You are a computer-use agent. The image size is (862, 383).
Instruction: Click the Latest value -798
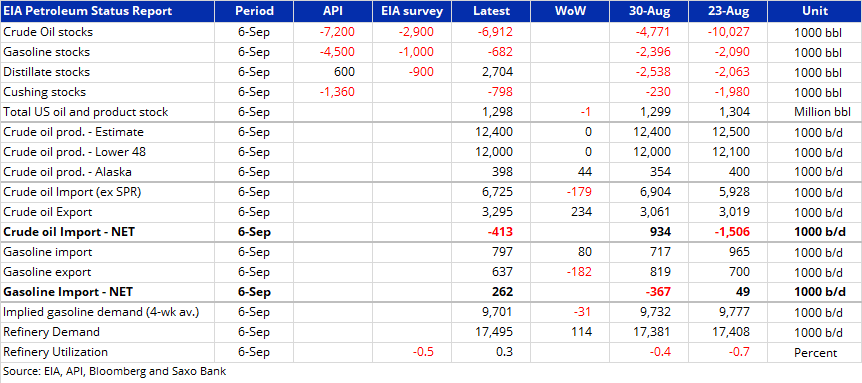click(x=500, y=92)
